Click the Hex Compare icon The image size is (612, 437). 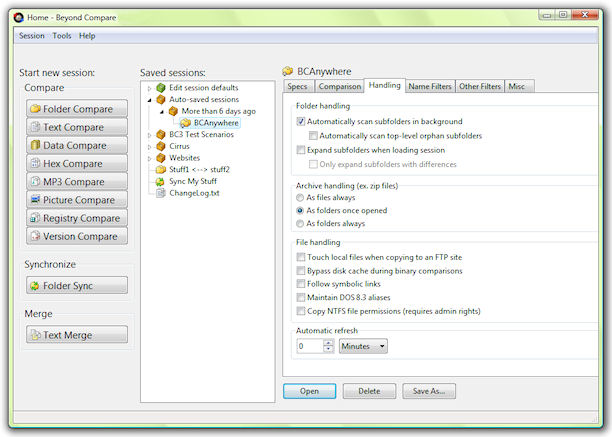[x=35, y=163]
